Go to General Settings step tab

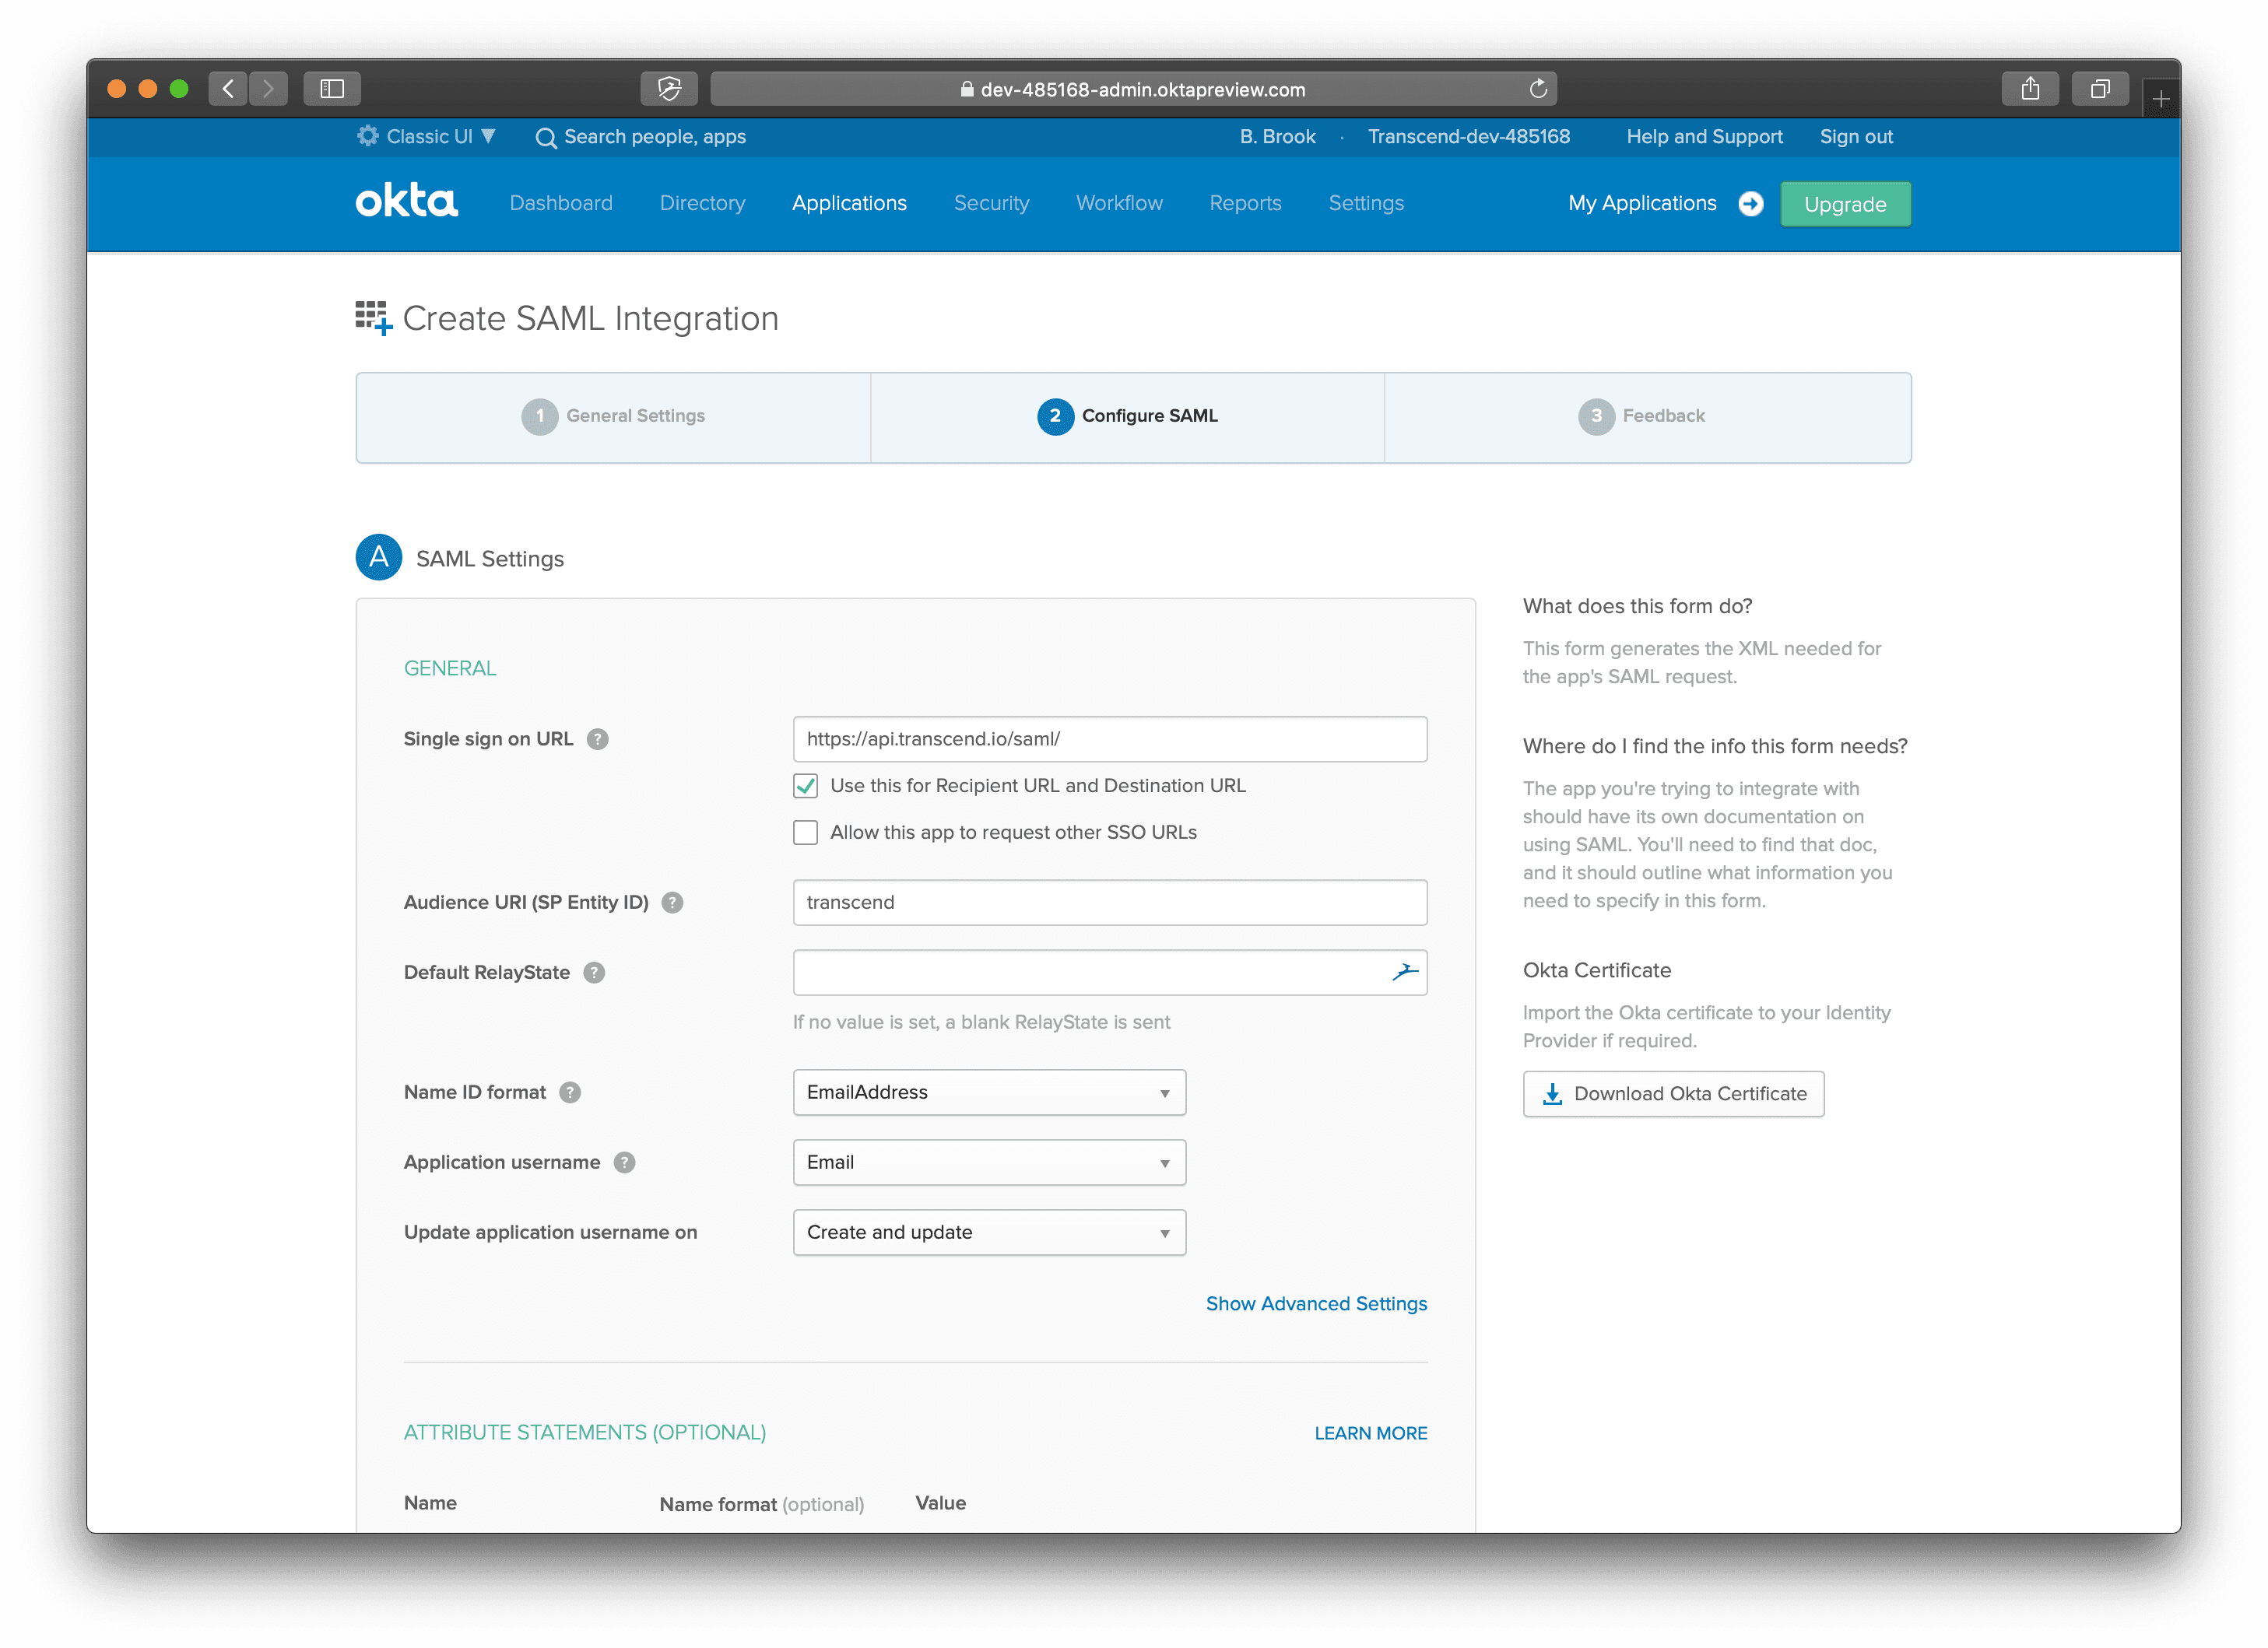coord(614,416)
